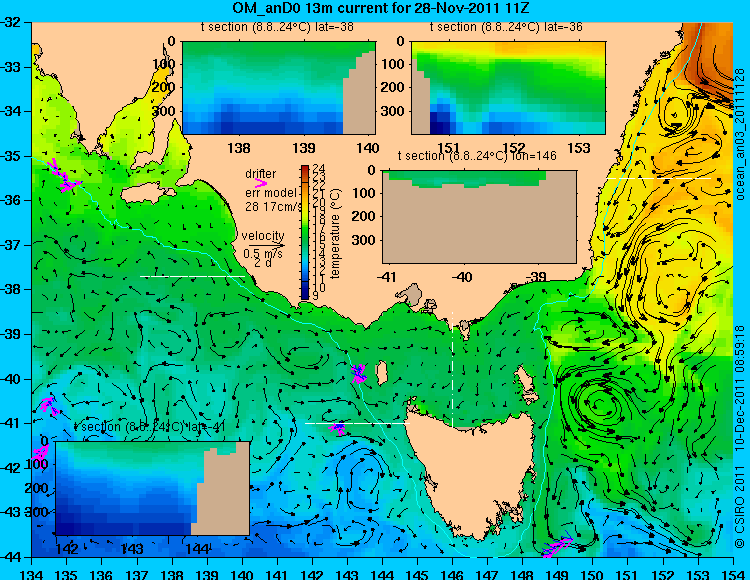Click longitude tick "150" on the bottom axis
The width and height of the screenshot is (750, 580).
[x=592, y=574]
